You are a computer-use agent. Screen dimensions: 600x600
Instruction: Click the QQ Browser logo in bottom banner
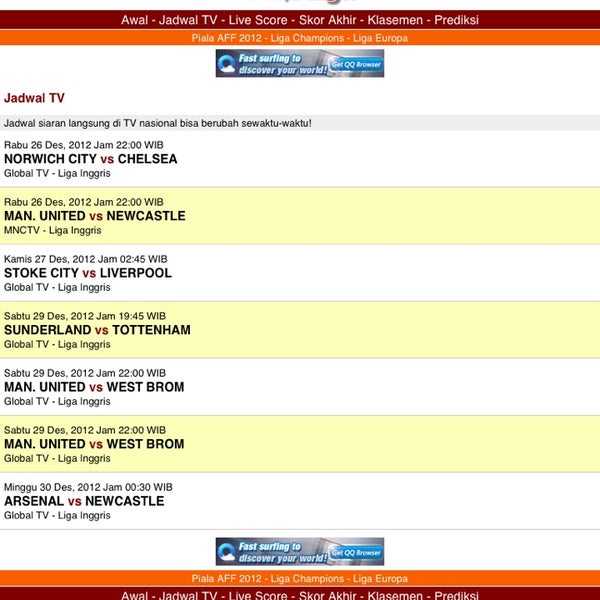coord(227,552)
